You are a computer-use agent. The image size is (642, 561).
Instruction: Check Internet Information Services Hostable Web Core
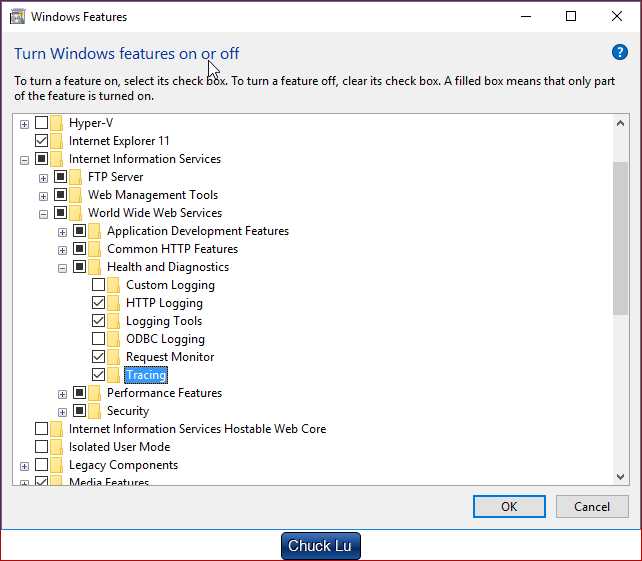41,429
